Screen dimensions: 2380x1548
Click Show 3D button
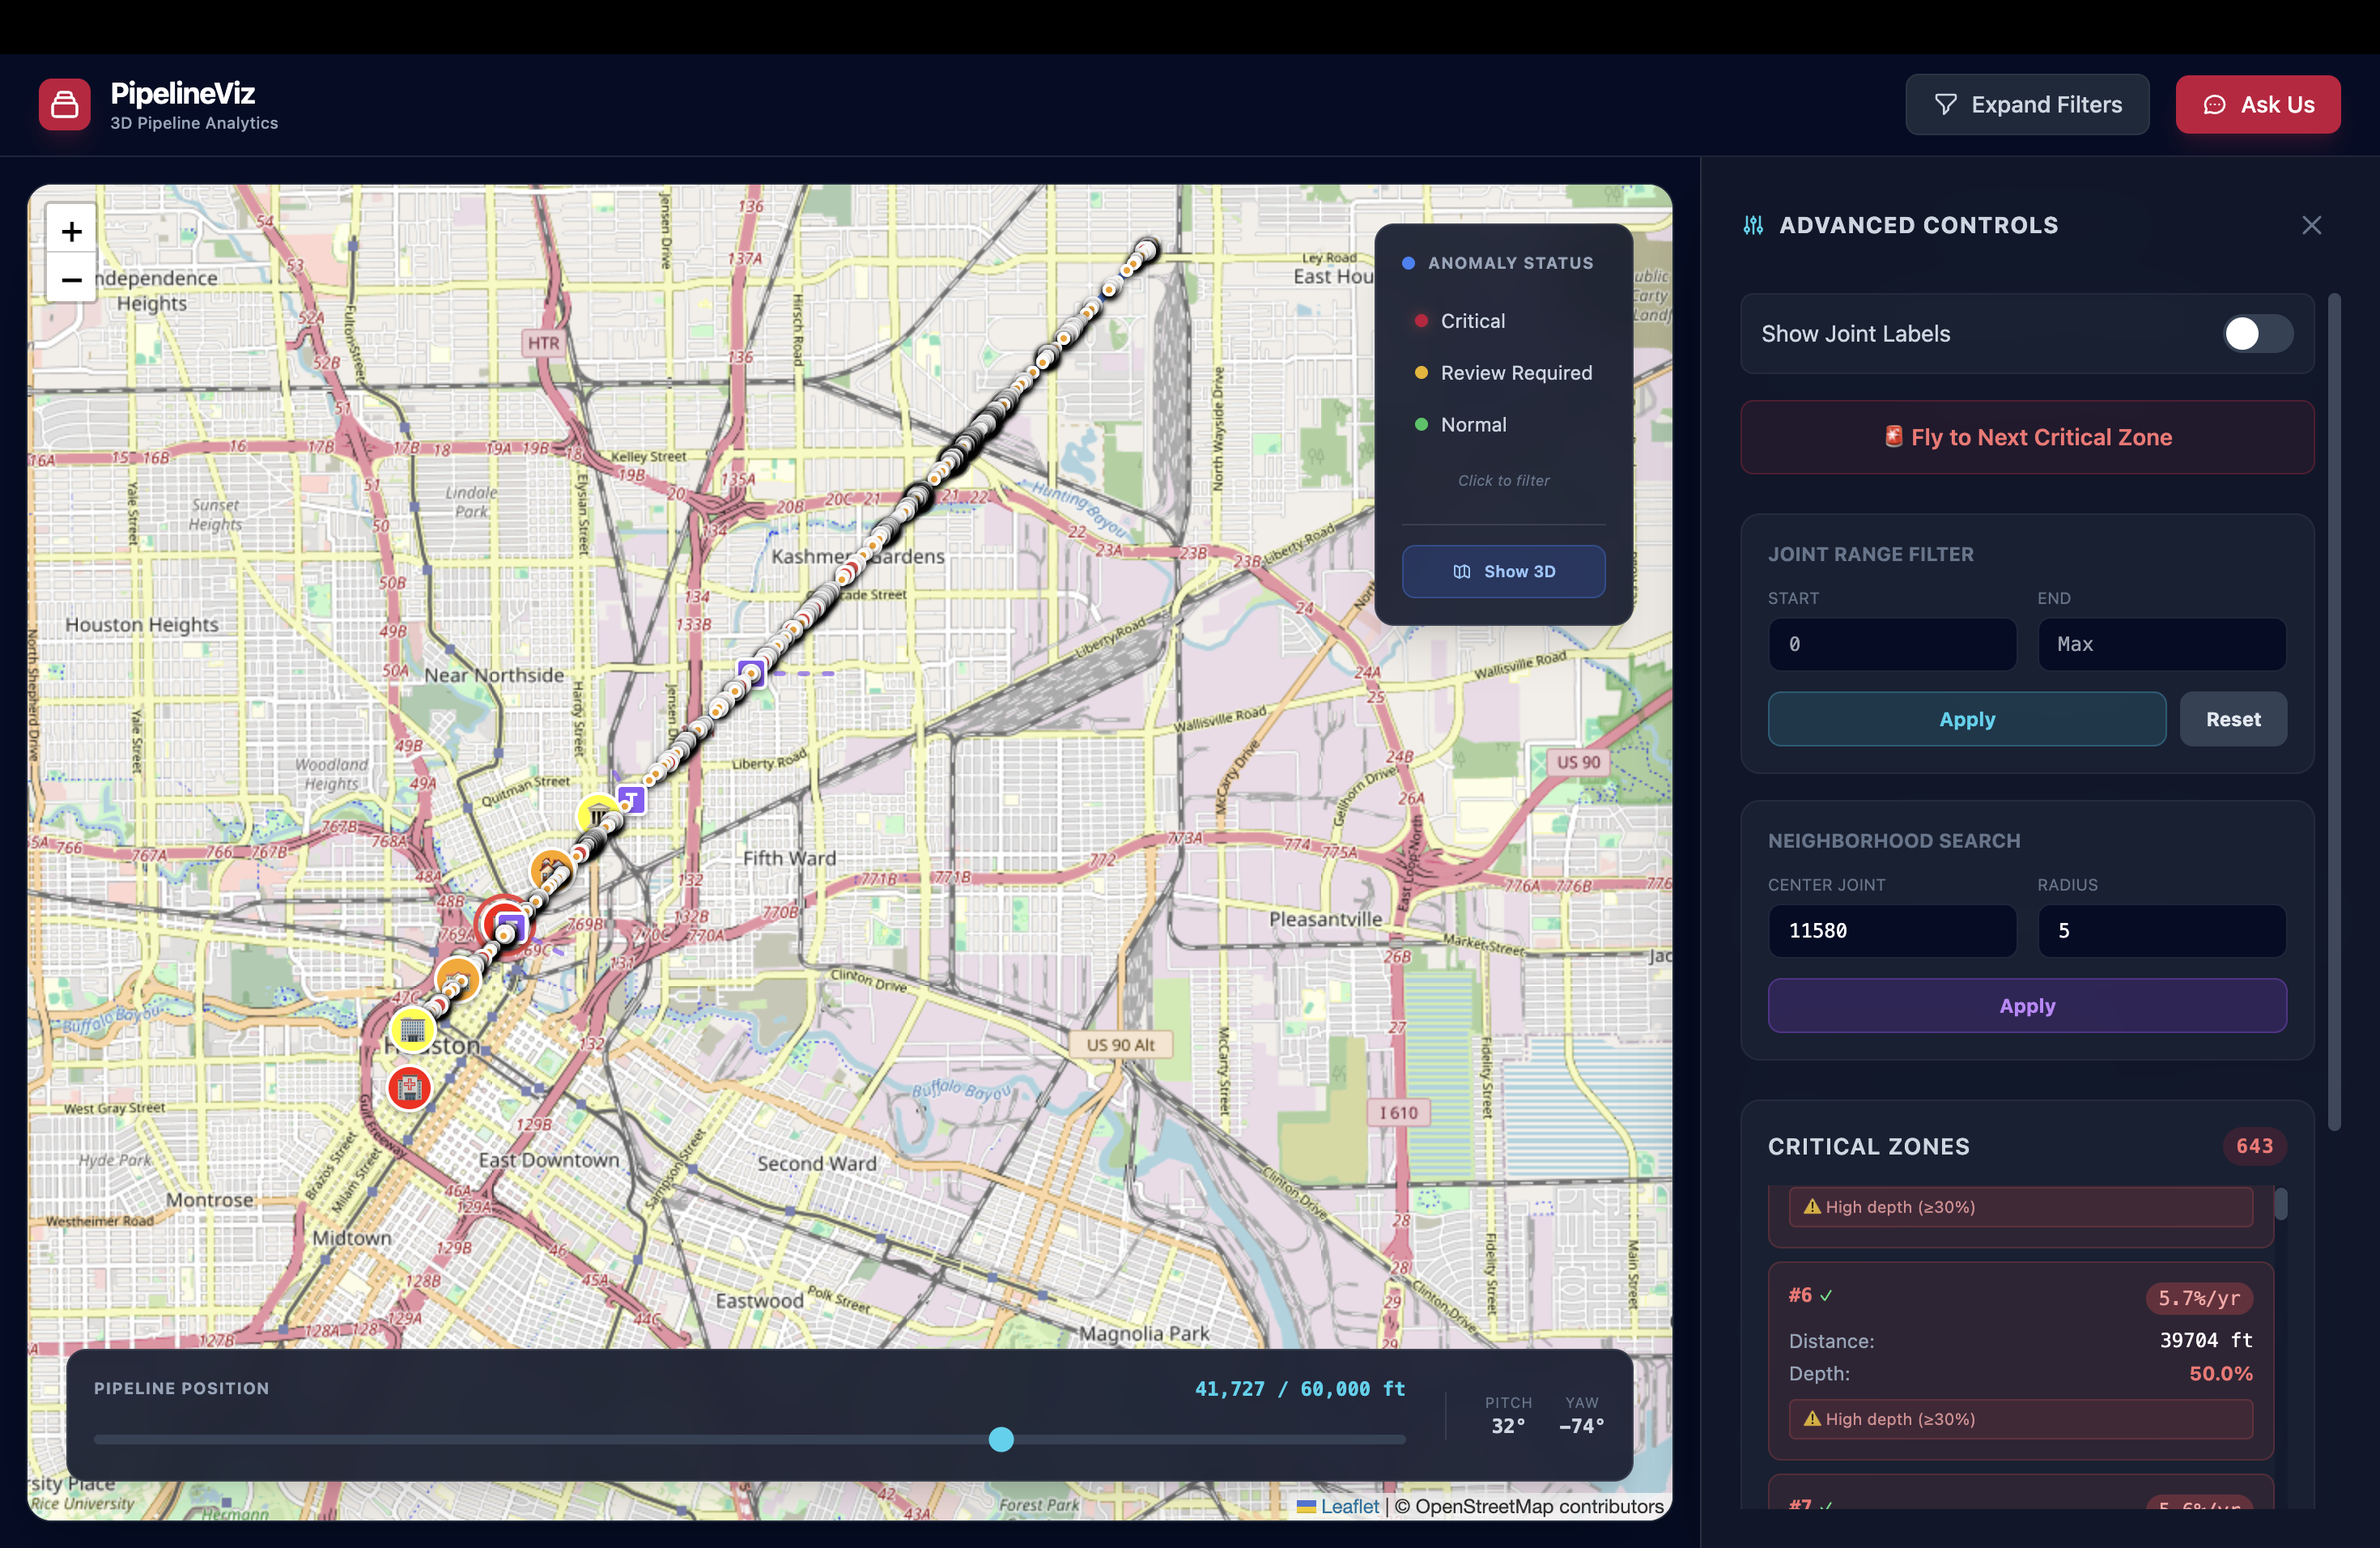pyautogui.click(x=1503, y=571)
